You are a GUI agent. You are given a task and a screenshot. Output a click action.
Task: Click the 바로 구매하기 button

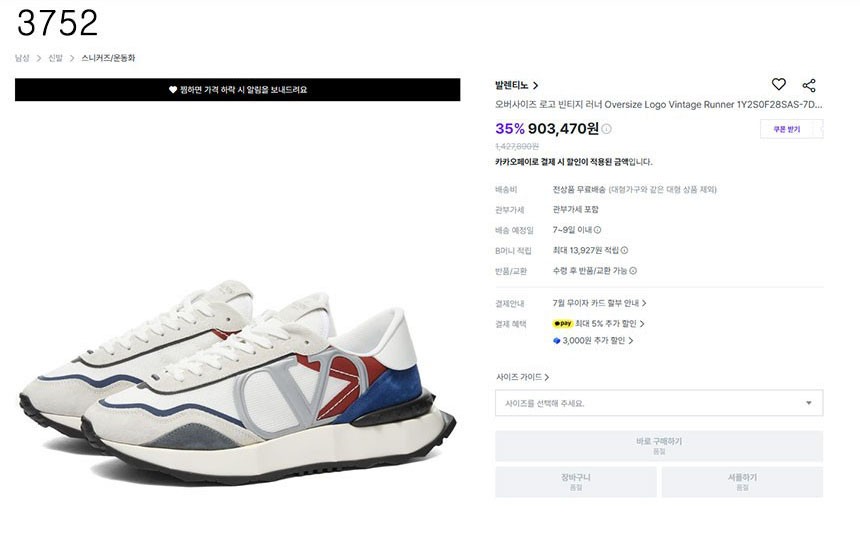(x=659, y=446)
